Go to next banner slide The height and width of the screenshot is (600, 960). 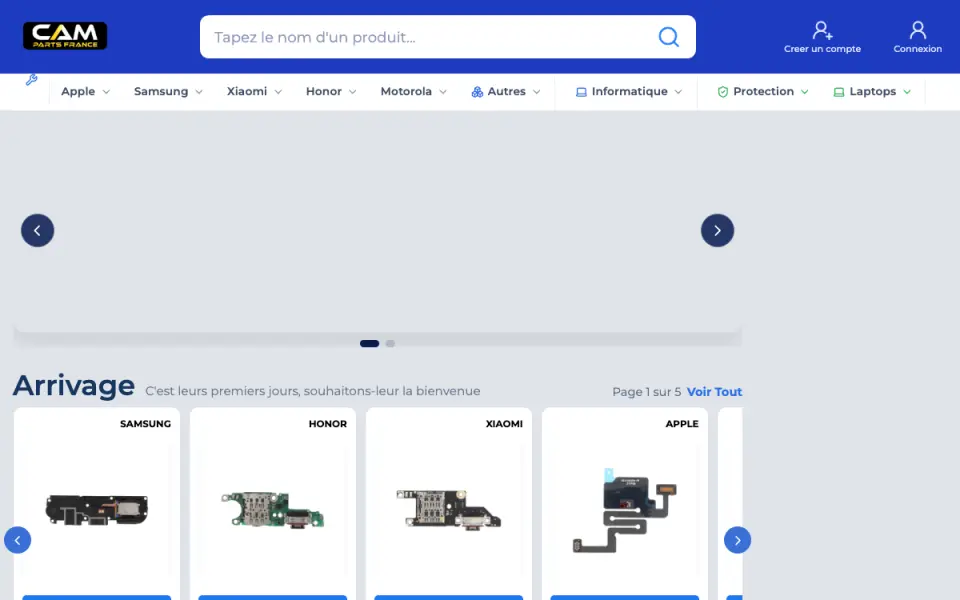click(x=717, y=230)
